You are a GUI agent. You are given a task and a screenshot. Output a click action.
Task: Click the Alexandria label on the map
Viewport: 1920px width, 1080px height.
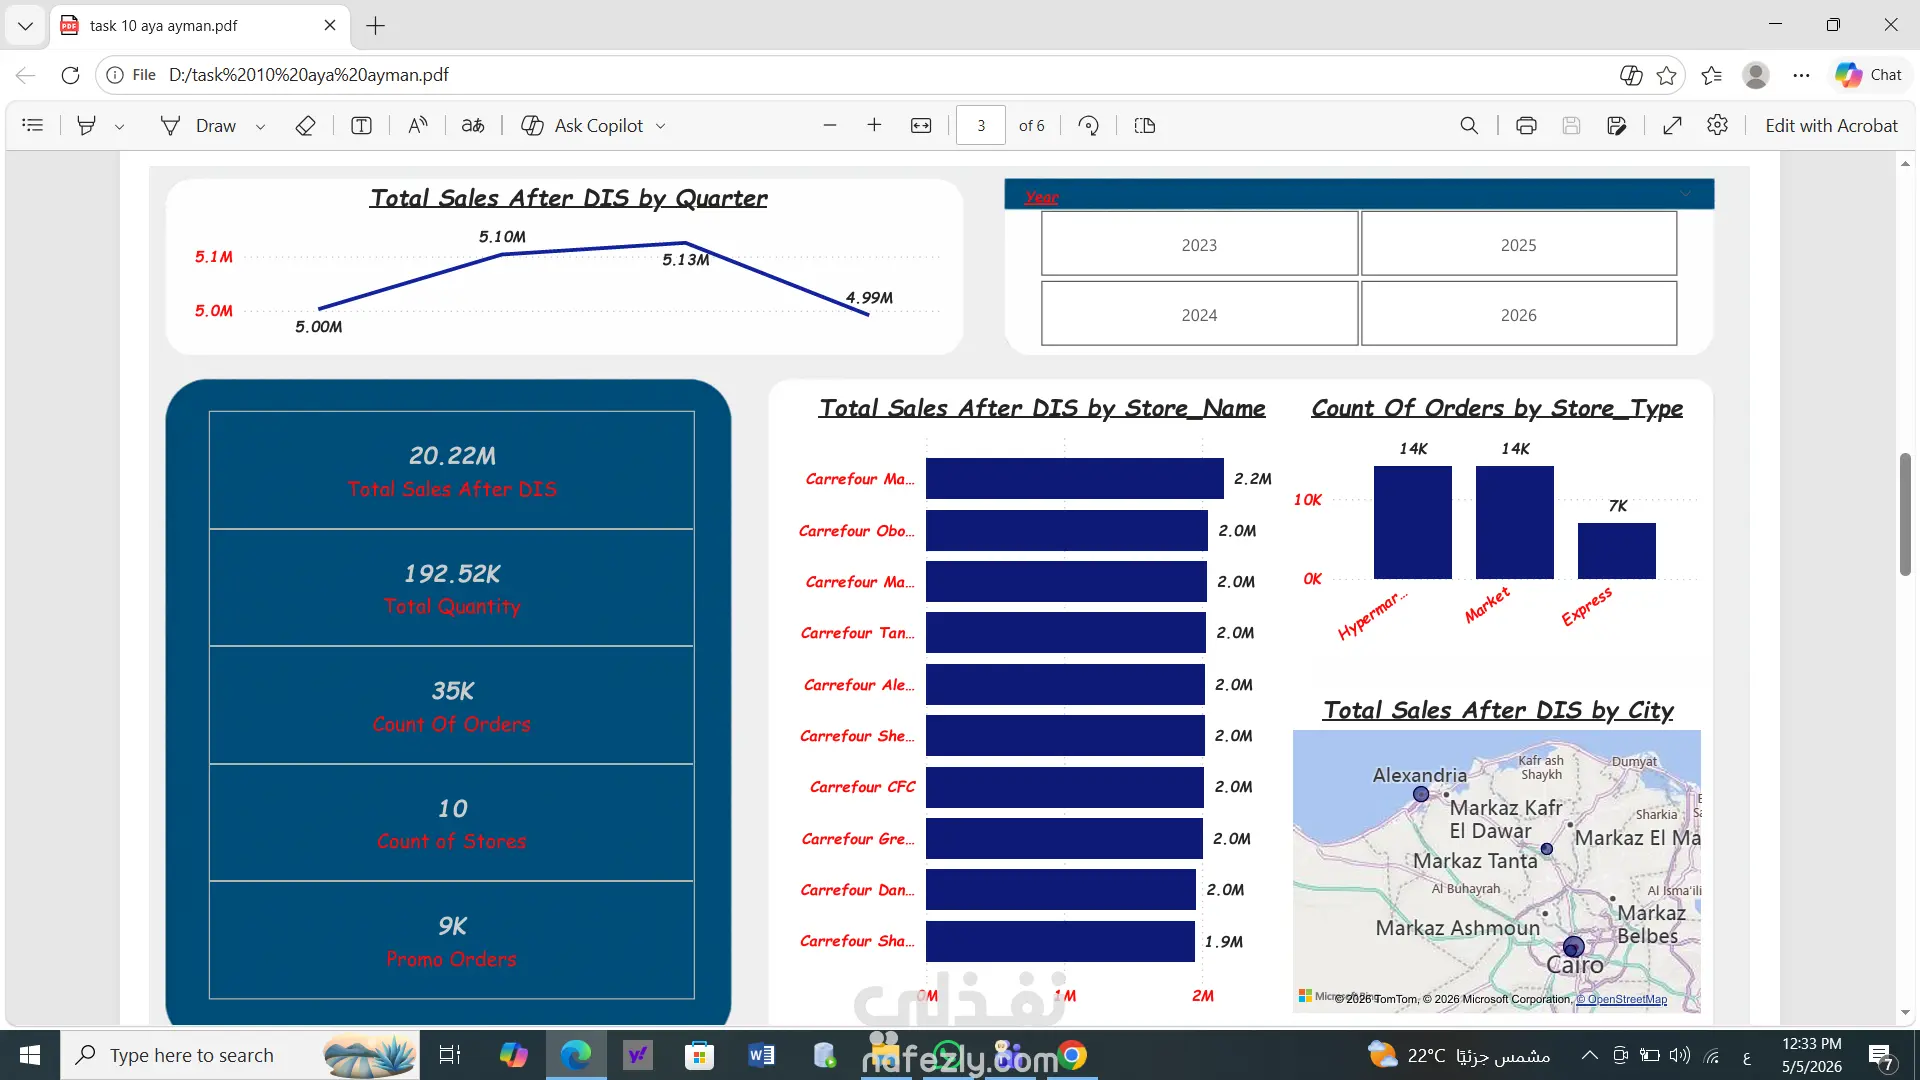1419,775
